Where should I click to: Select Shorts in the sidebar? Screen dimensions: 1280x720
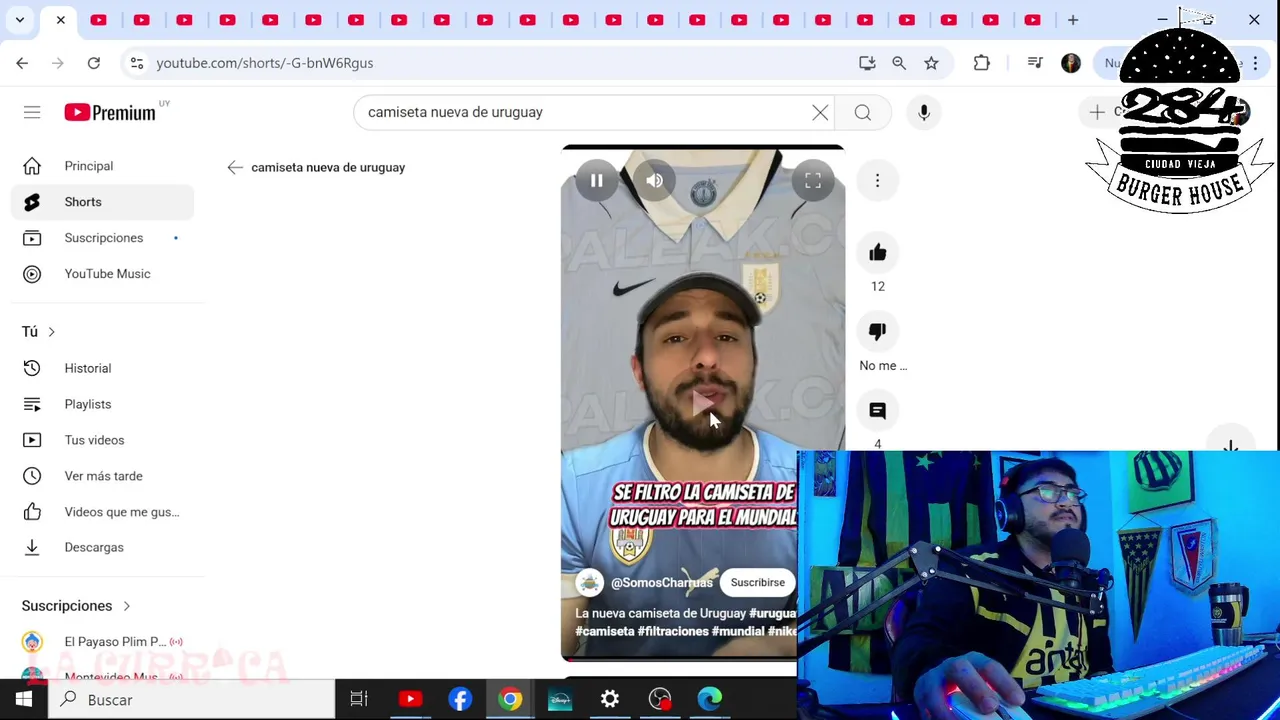pyautogui.click(x=103, y=202)
